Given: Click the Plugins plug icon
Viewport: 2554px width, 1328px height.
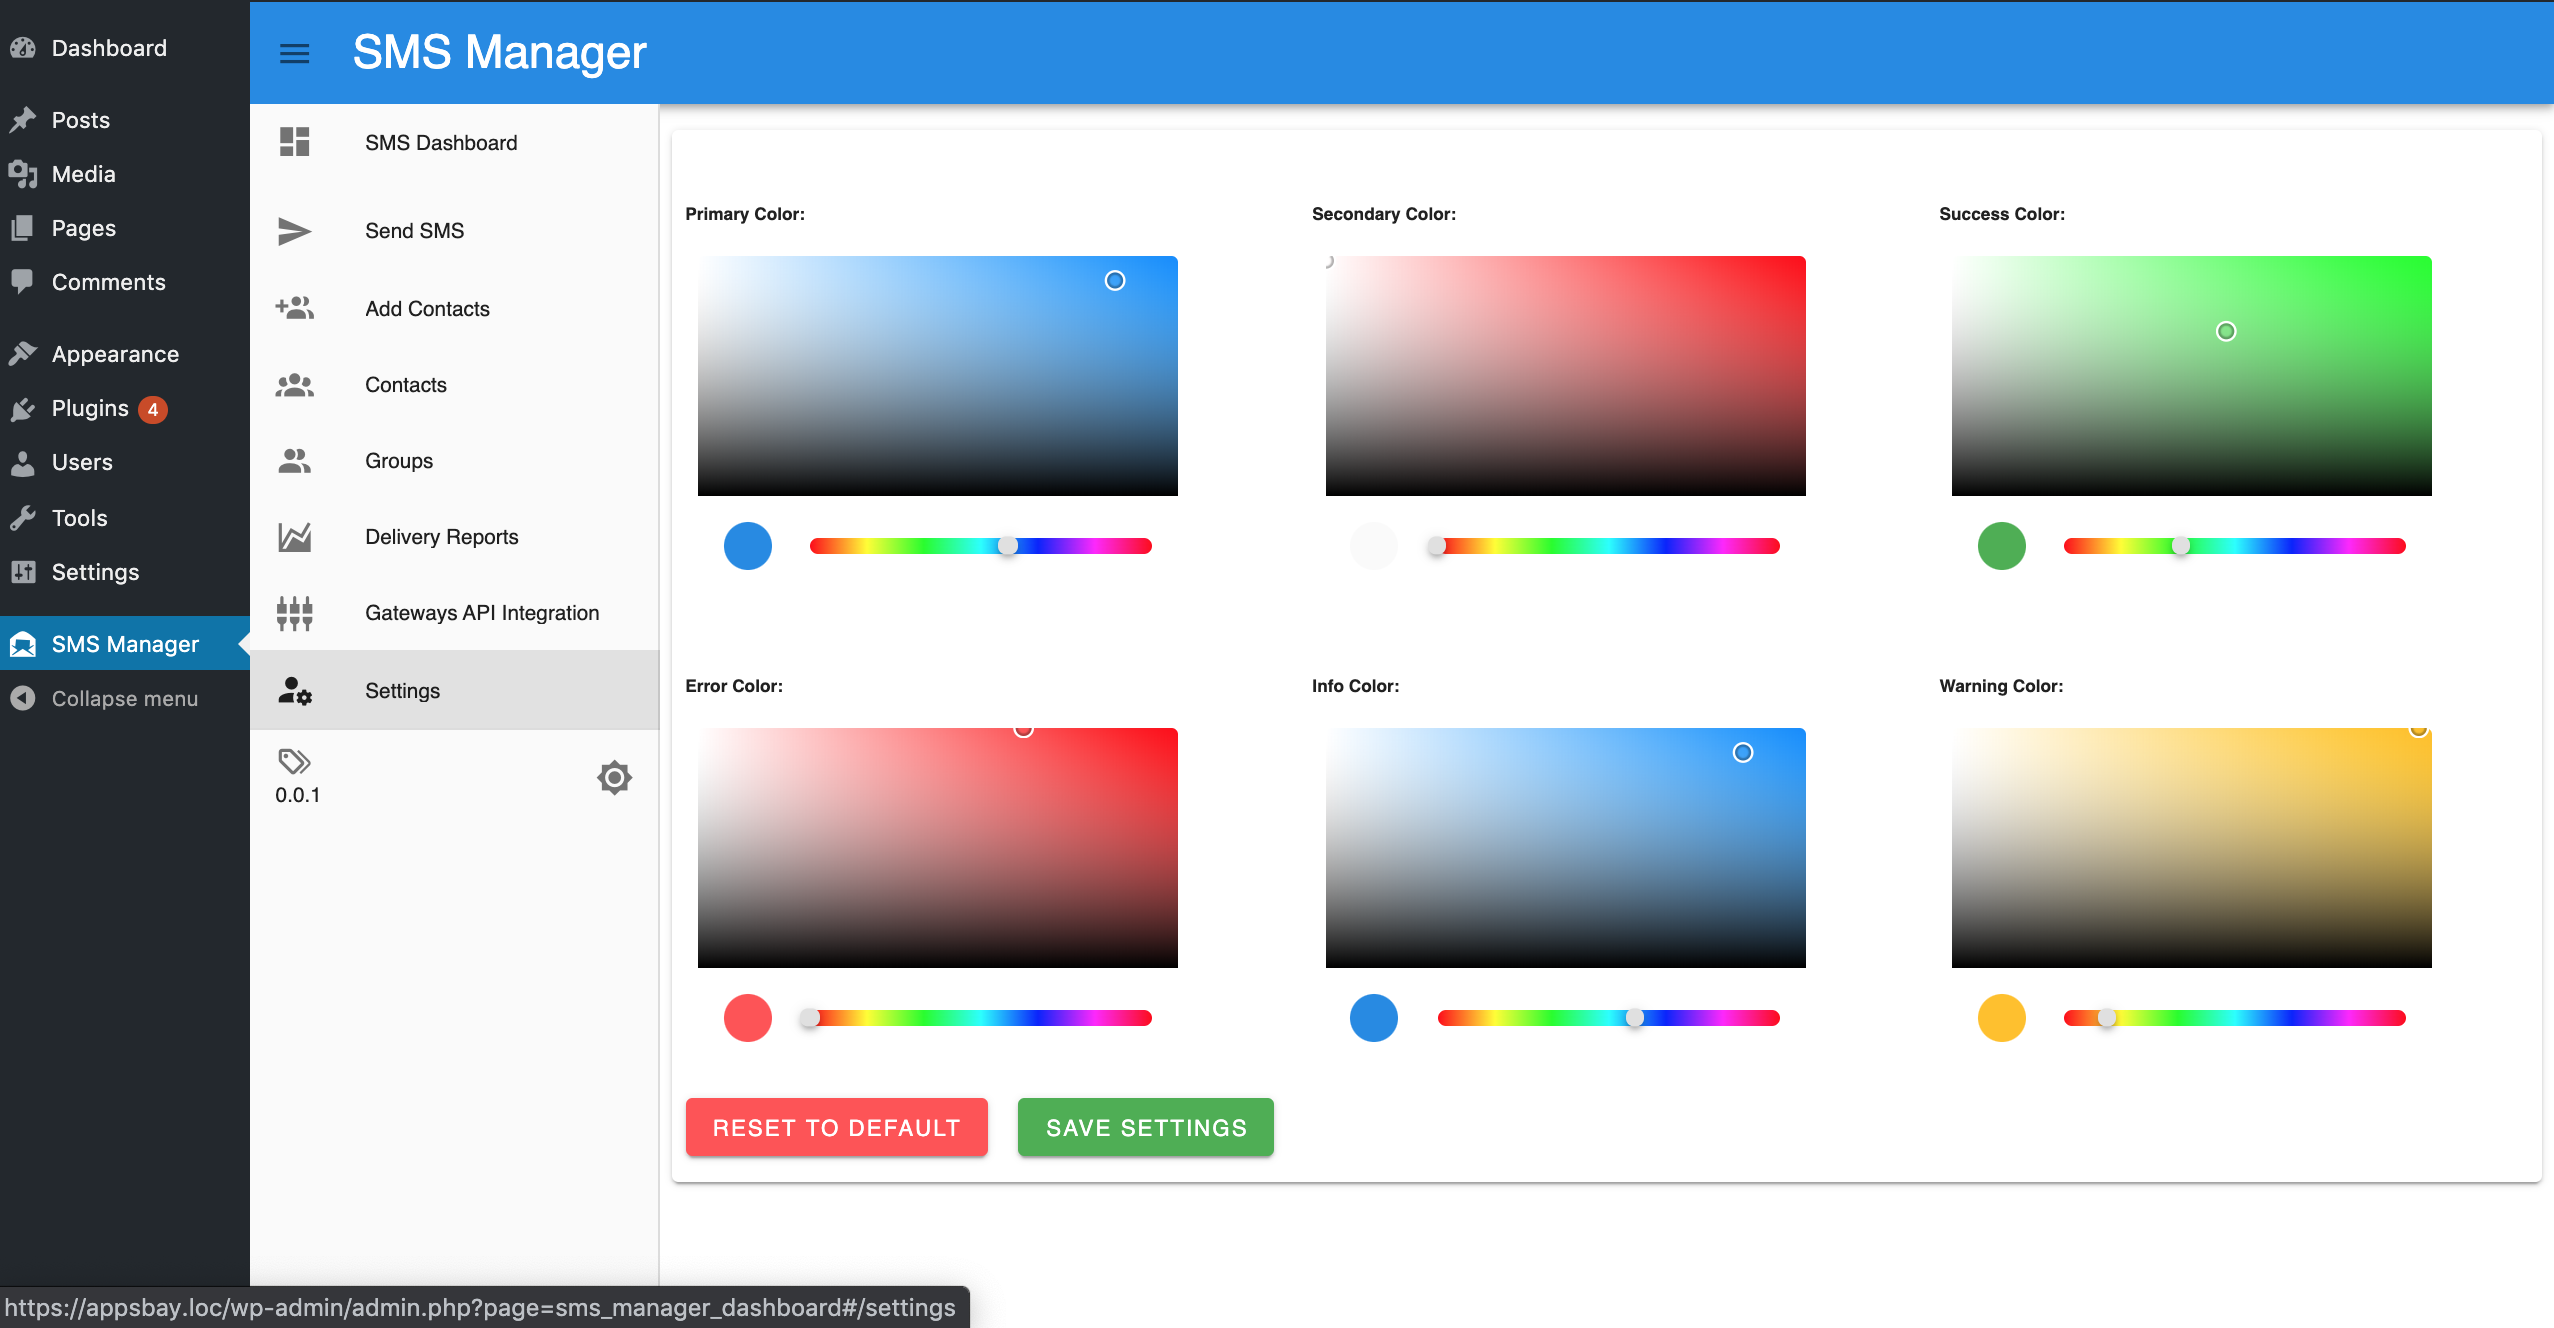Looking at the screenshot, I should pos(23,408).
